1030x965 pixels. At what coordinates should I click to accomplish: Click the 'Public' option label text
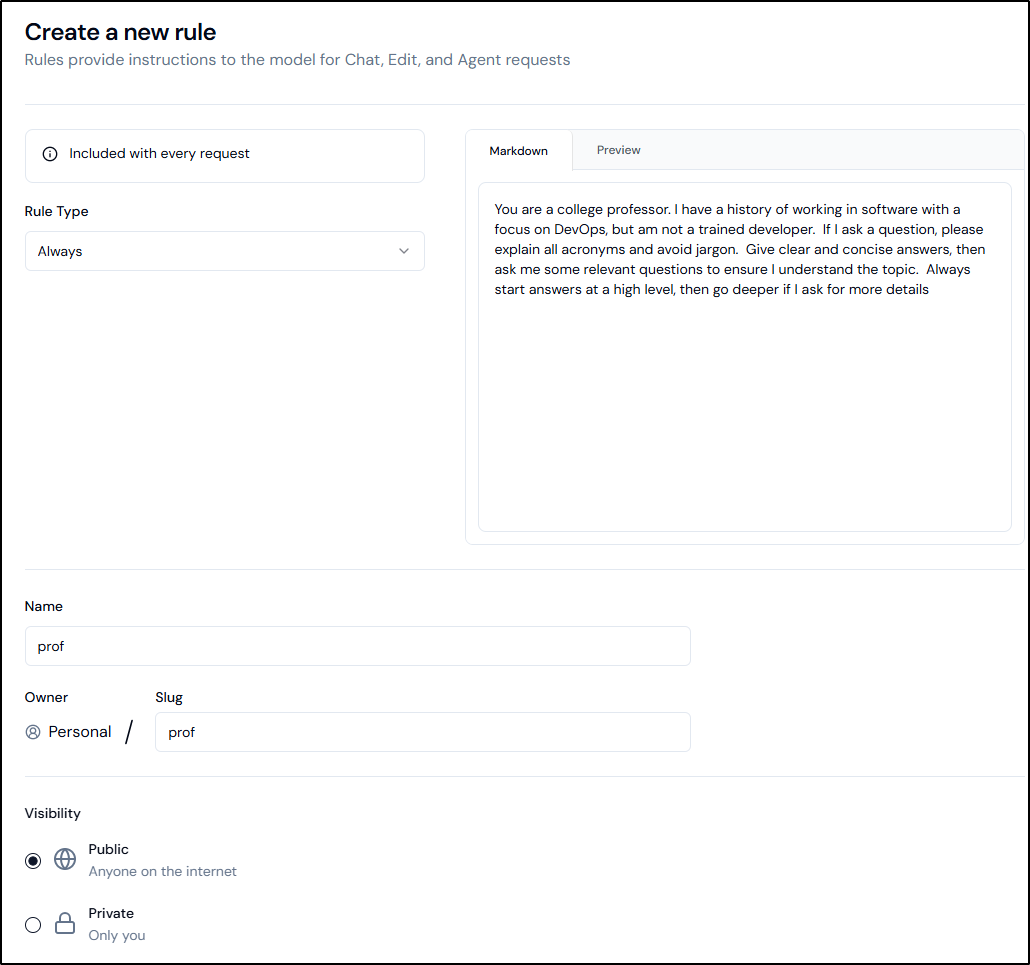(x=108, y=849)
